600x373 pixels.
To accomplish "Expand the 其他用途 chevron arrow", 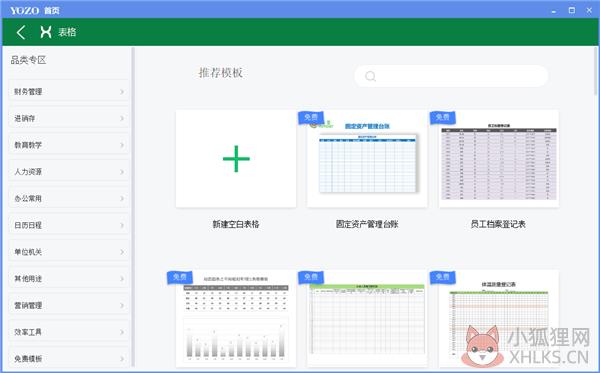I will pos(122,279).
